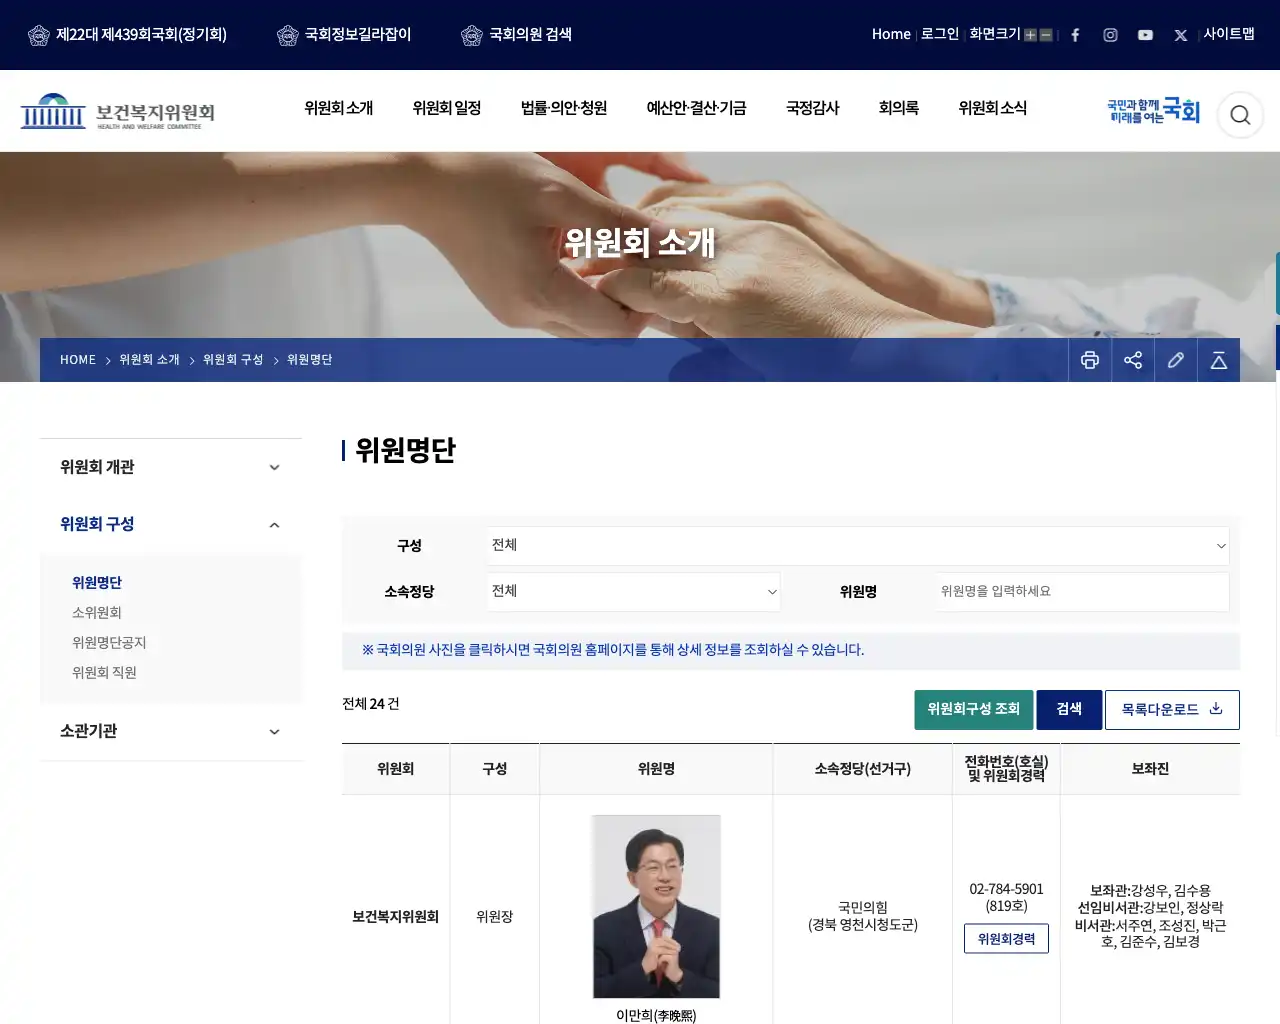Open the 국정감사 main menu
Screen dimensions: 1280x1024
point(813,108)
